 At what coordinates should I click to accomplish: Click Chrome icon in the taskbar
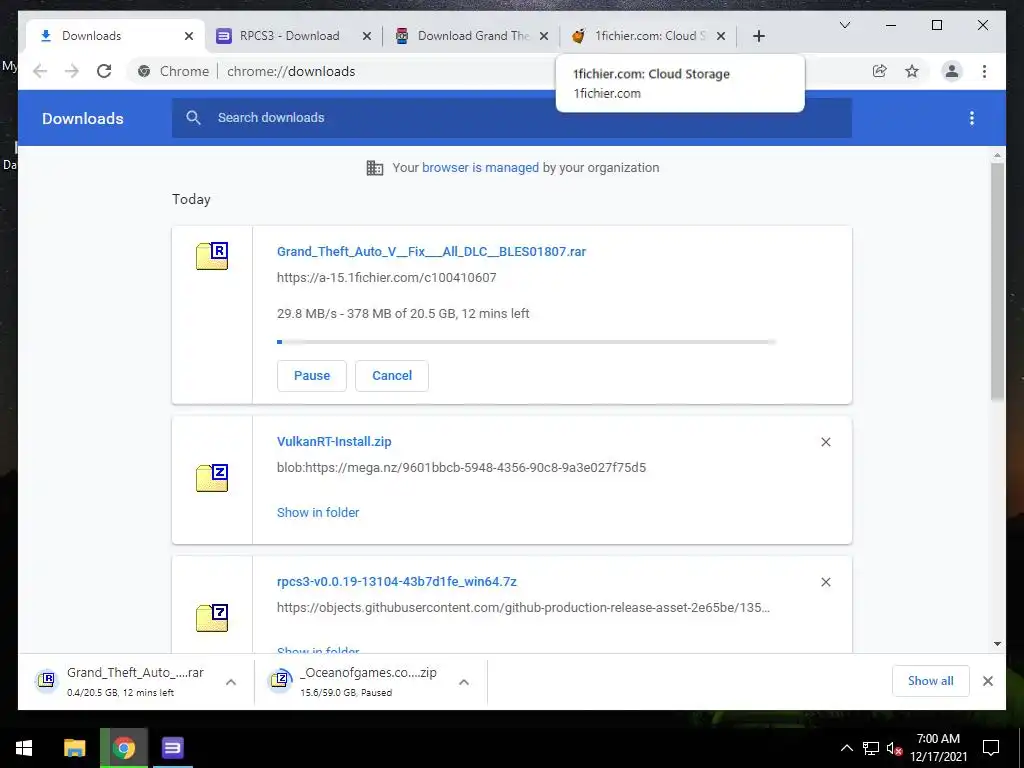click(x=123, y=748)
